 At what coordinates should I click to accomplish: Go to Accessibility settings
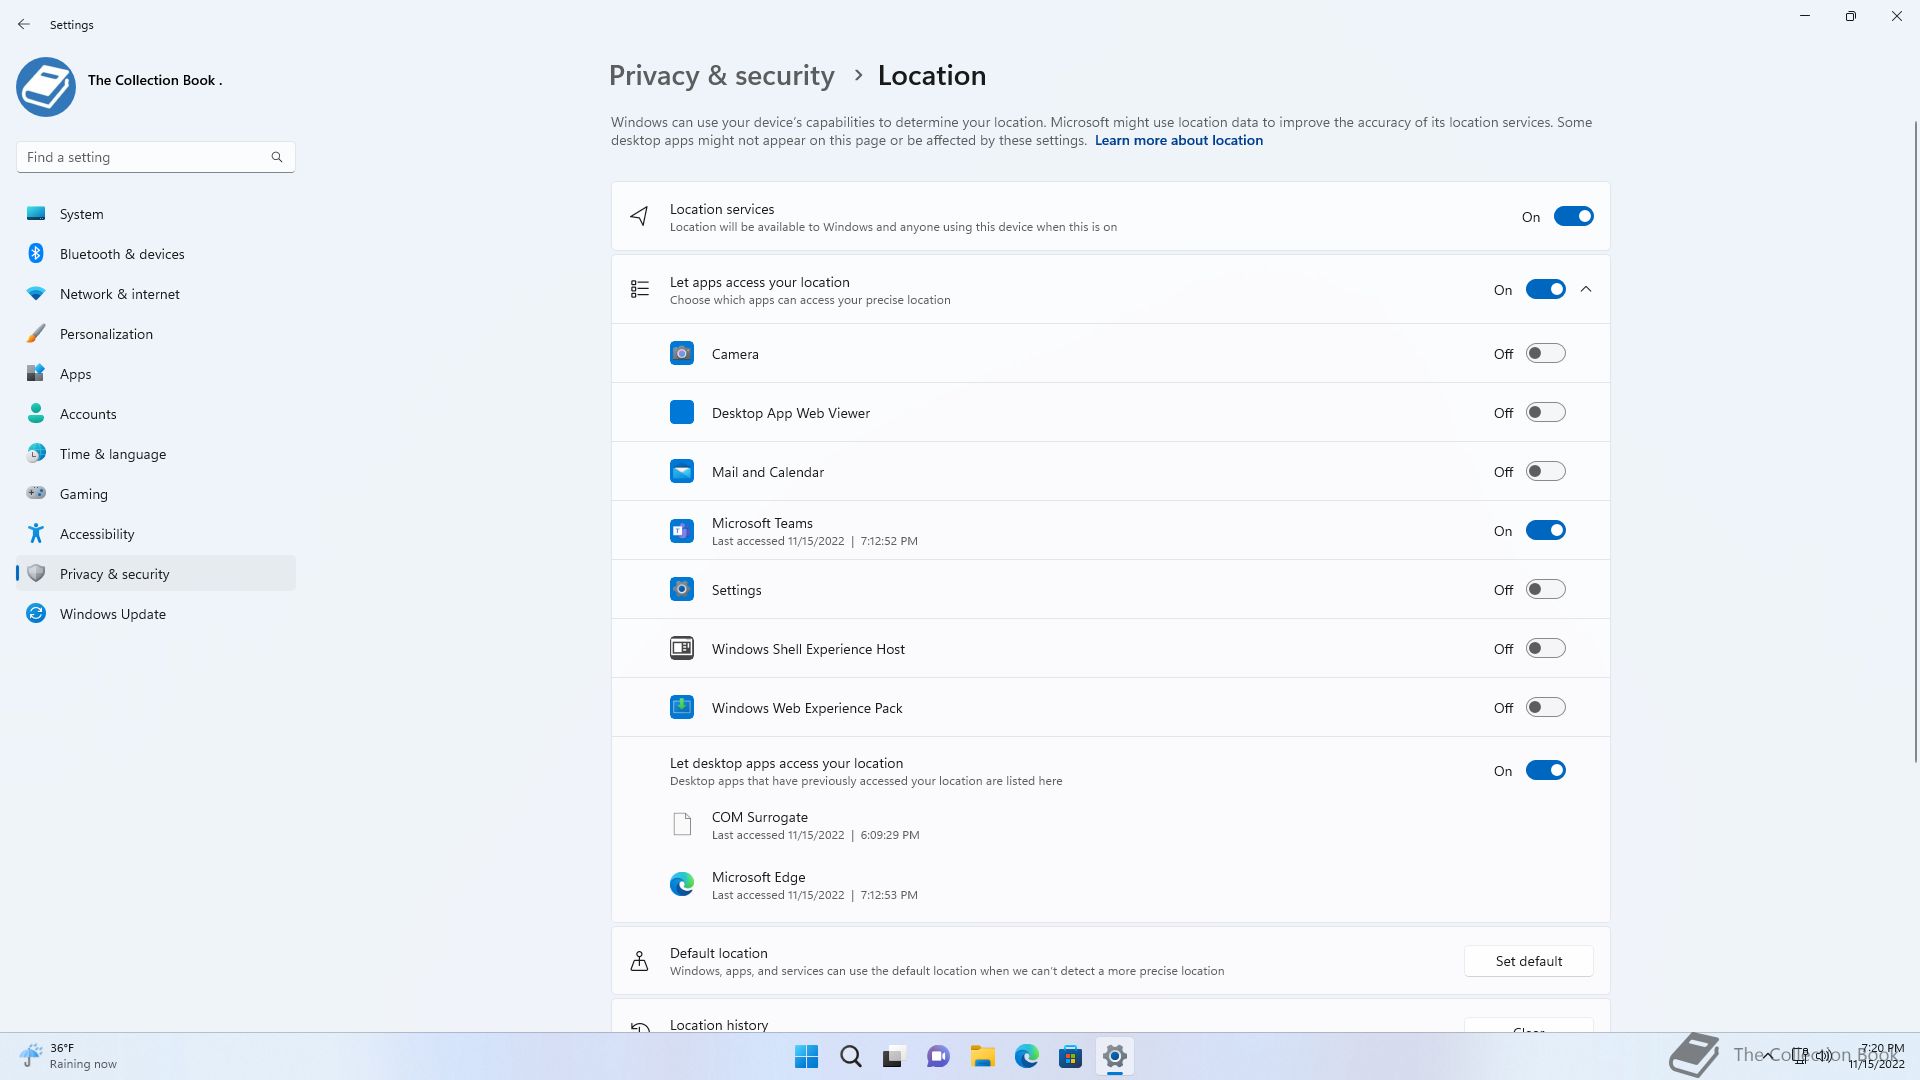[x=156, y=534]
